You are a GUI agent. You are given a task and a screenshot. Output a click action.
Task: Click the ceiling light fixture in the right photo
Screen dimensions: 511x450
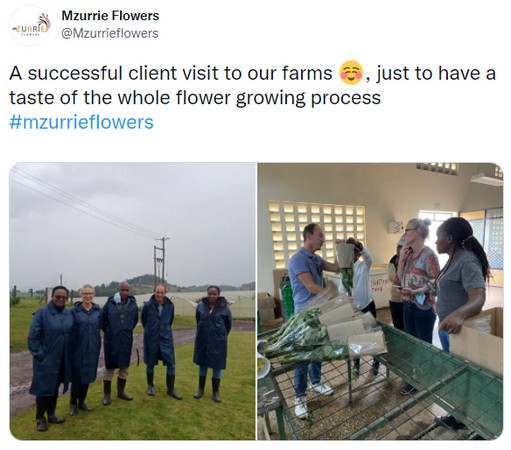tap(487, 180)
